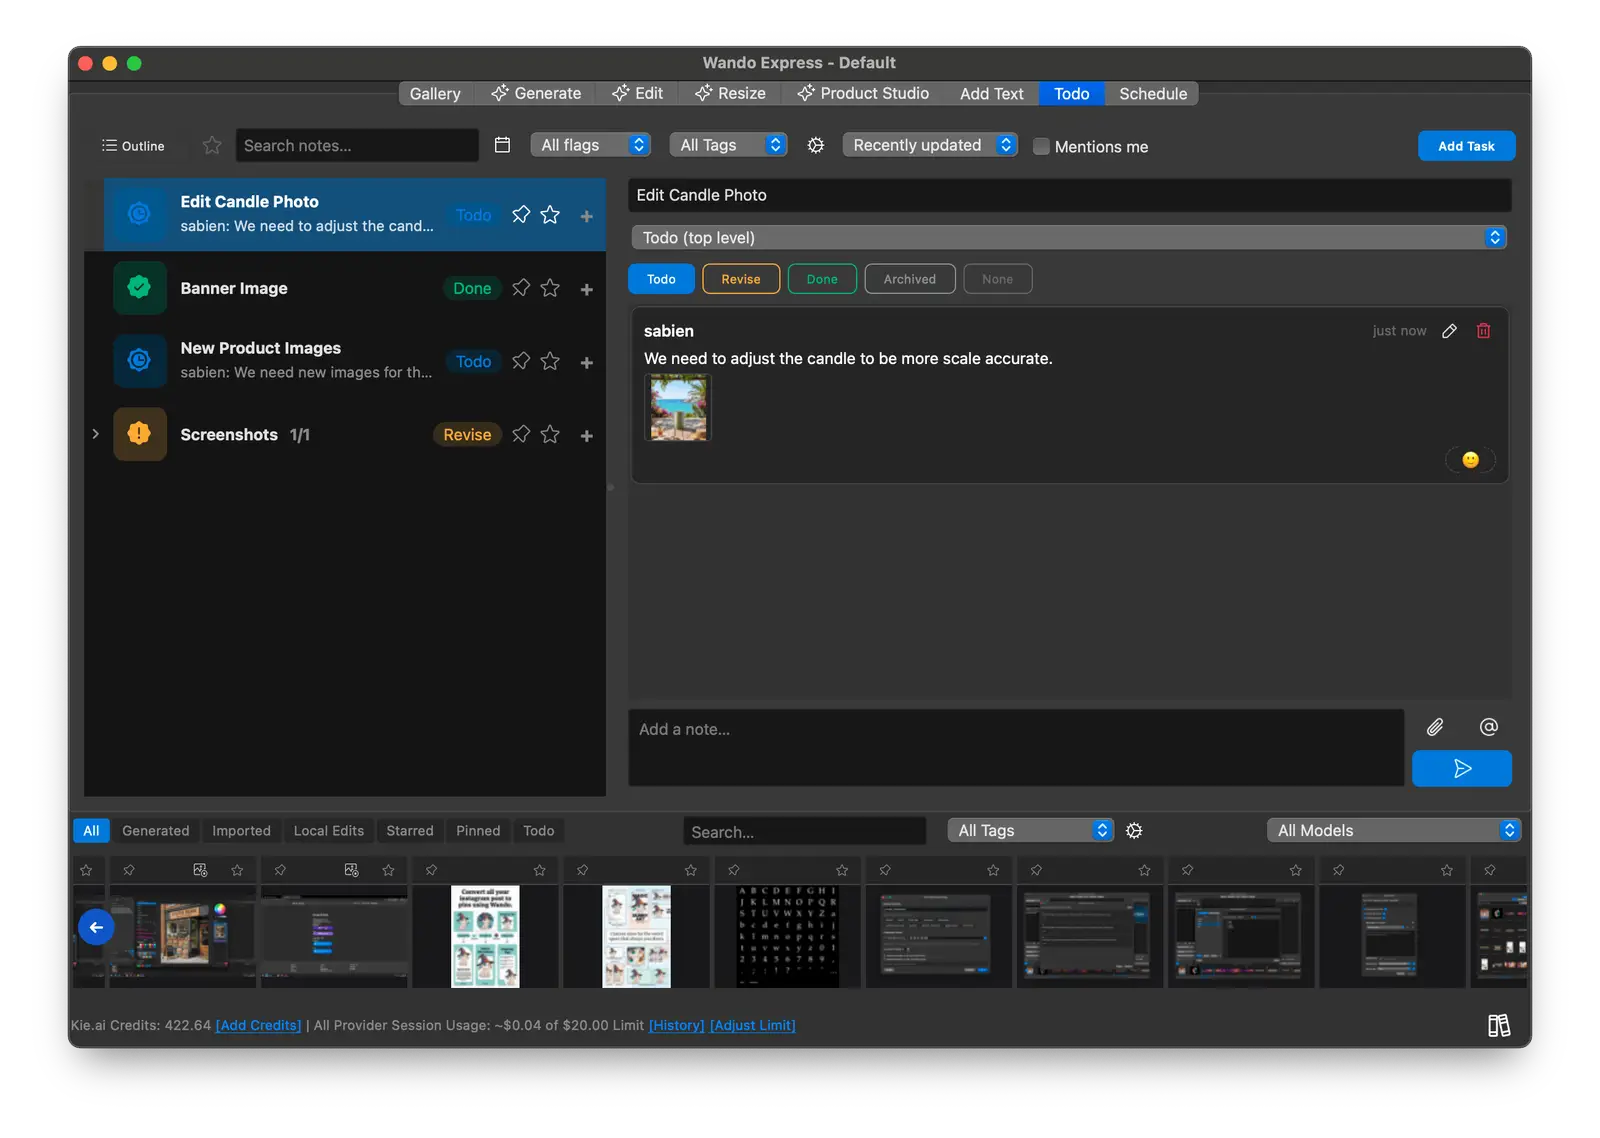
Task: Open gallery tag settings gear icon
Action: coord(1134,830)
